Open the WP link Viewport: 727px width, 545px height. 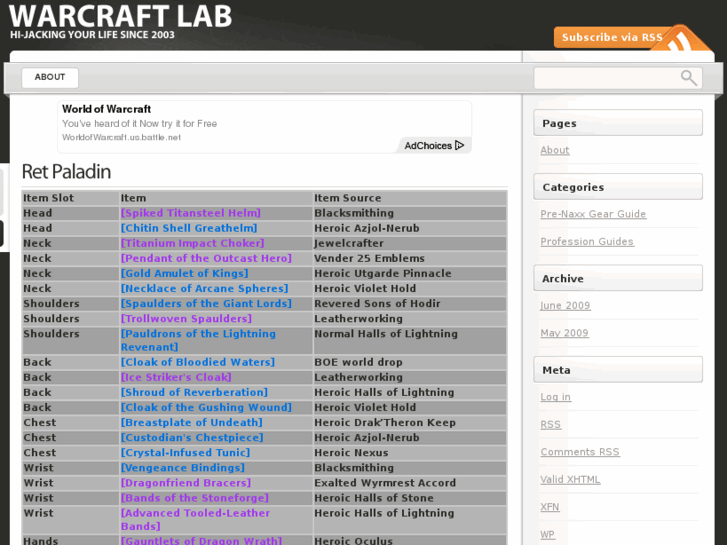tap(547, 534)
